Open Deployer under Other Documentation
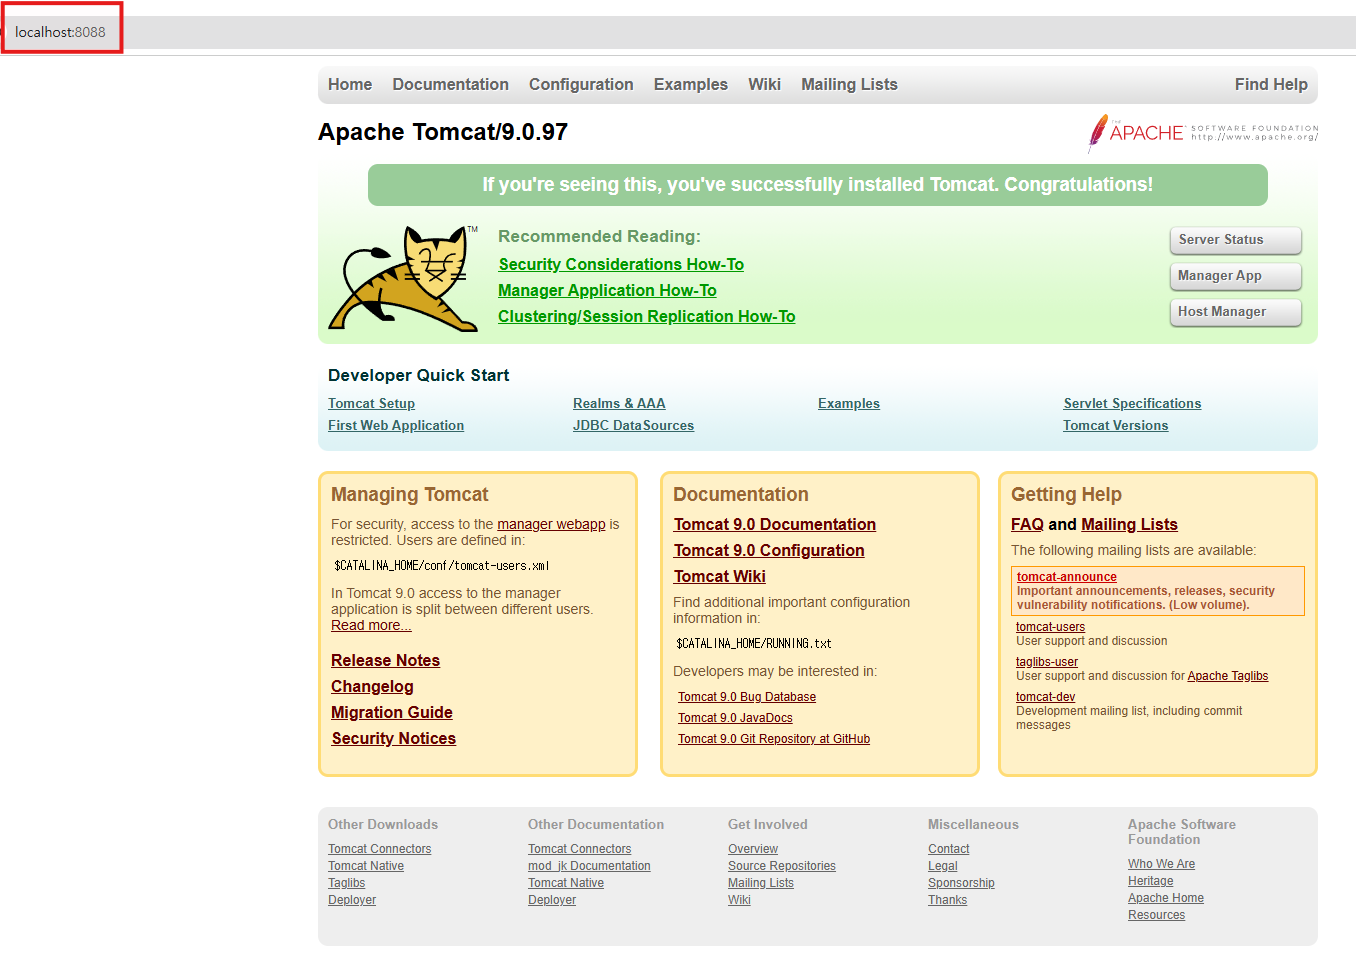 pyautogui.click(x=552, y=900)
